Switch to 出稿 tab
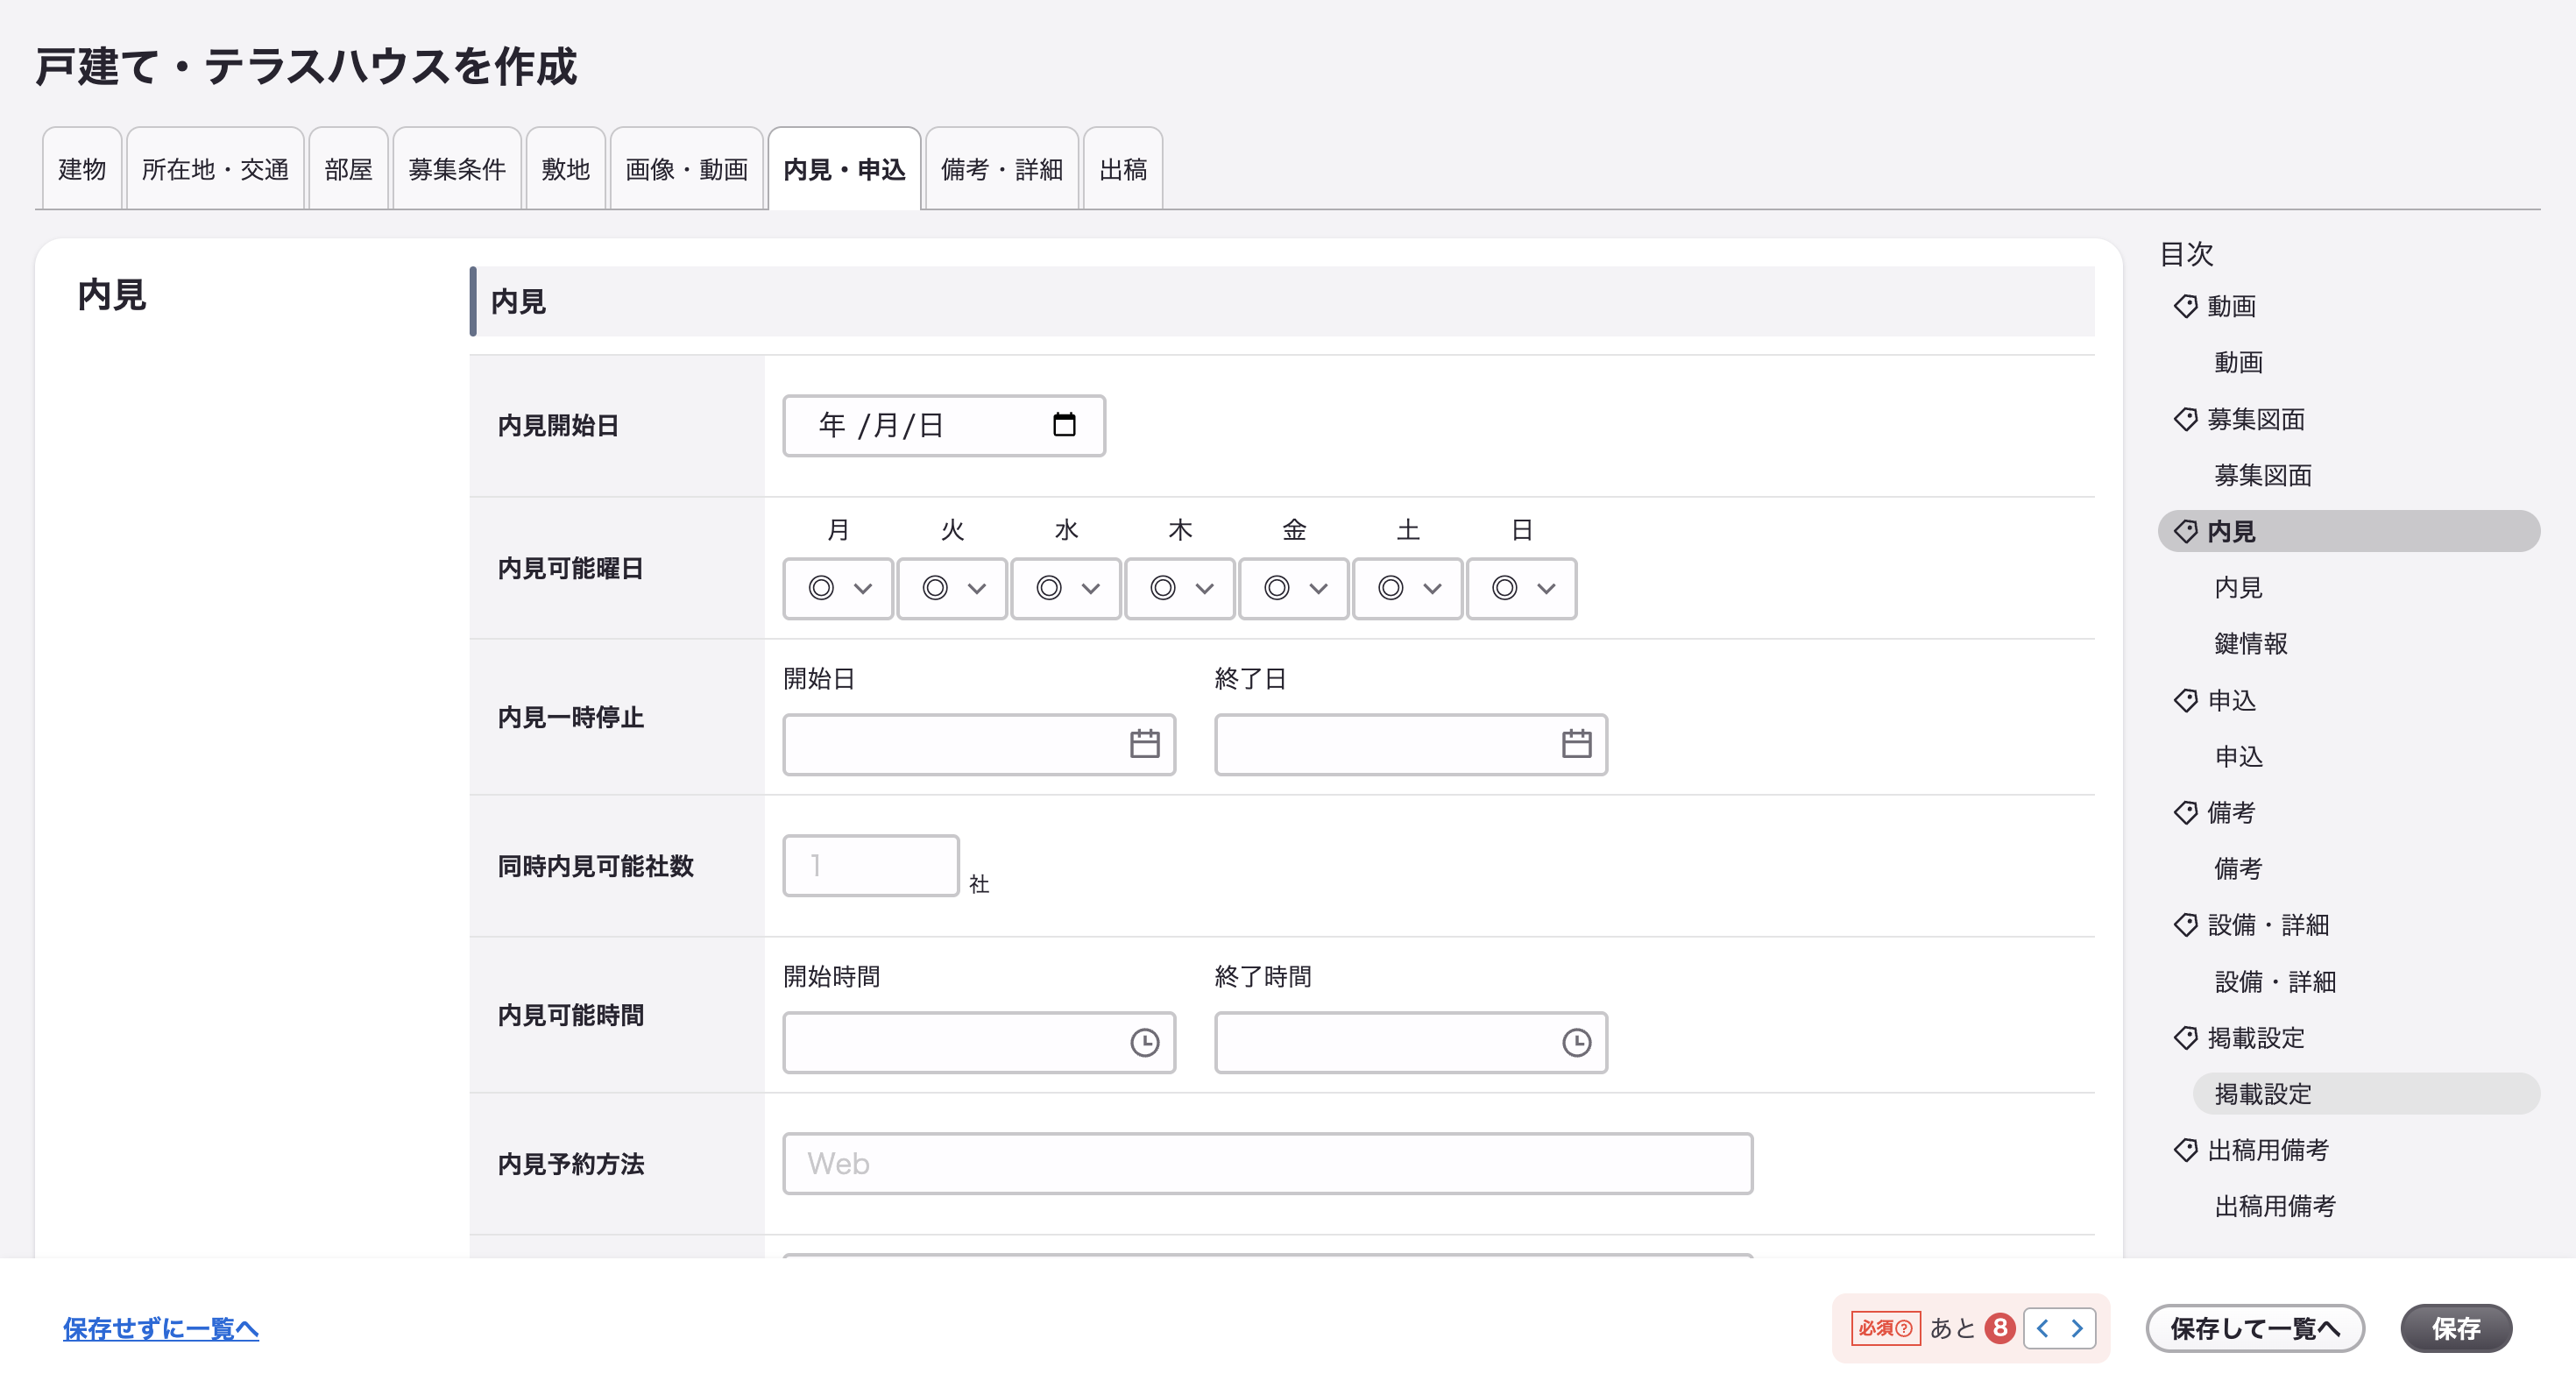2576x1395 pixels. pyautogui.click(x=1123, y=169)
